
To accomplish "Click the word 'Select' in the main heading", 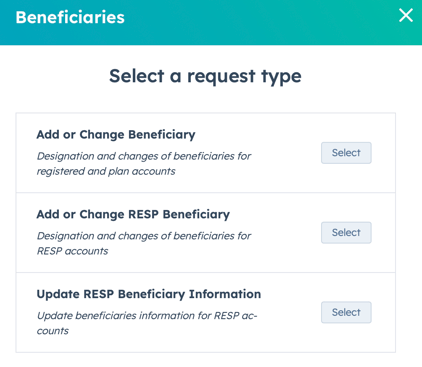I will 137,76.
